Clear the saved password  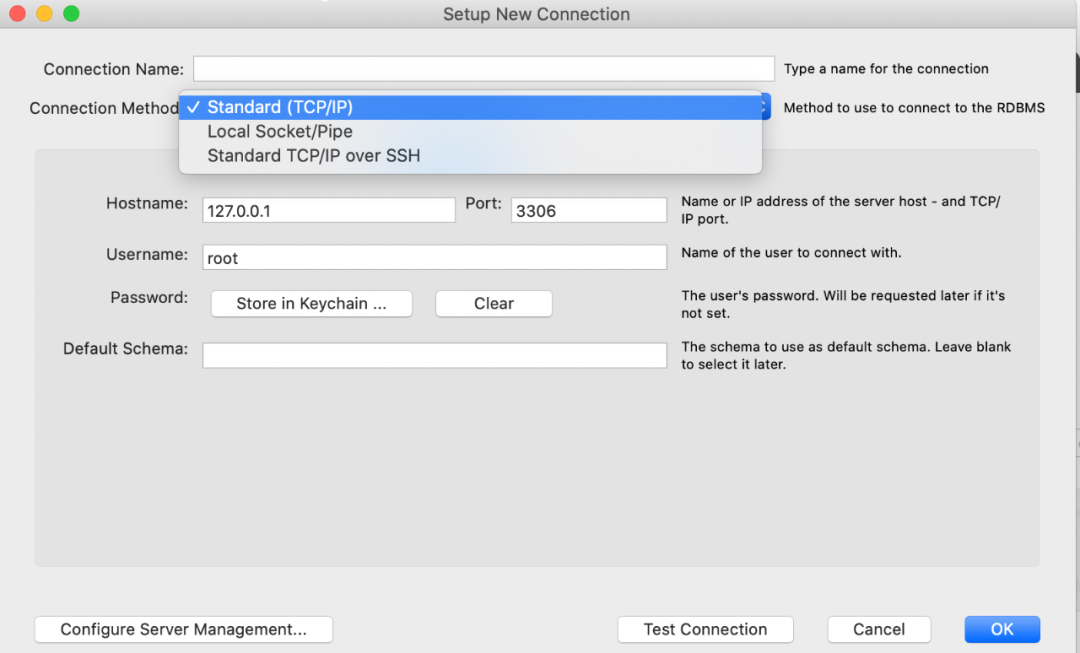(x=493, y=303)
